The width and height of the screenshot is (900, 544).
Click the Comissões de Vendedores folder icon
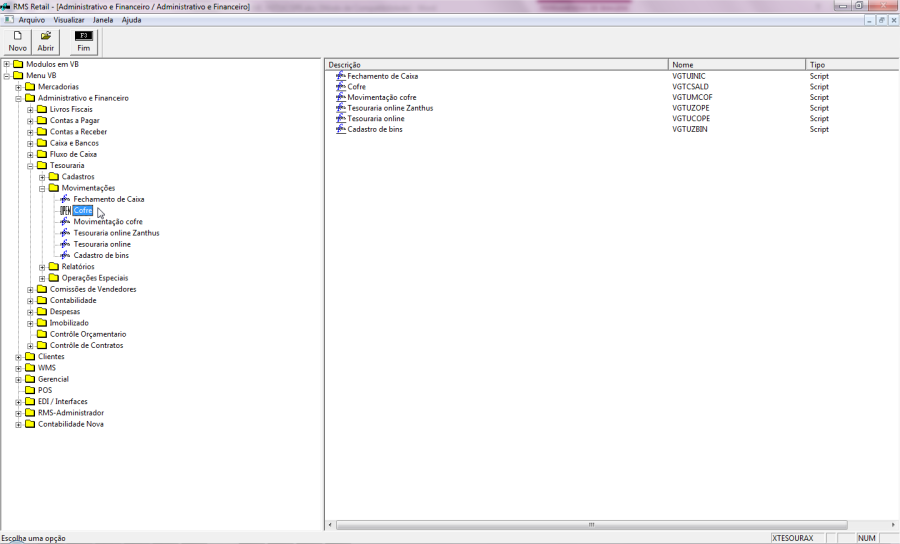(42, 289)
